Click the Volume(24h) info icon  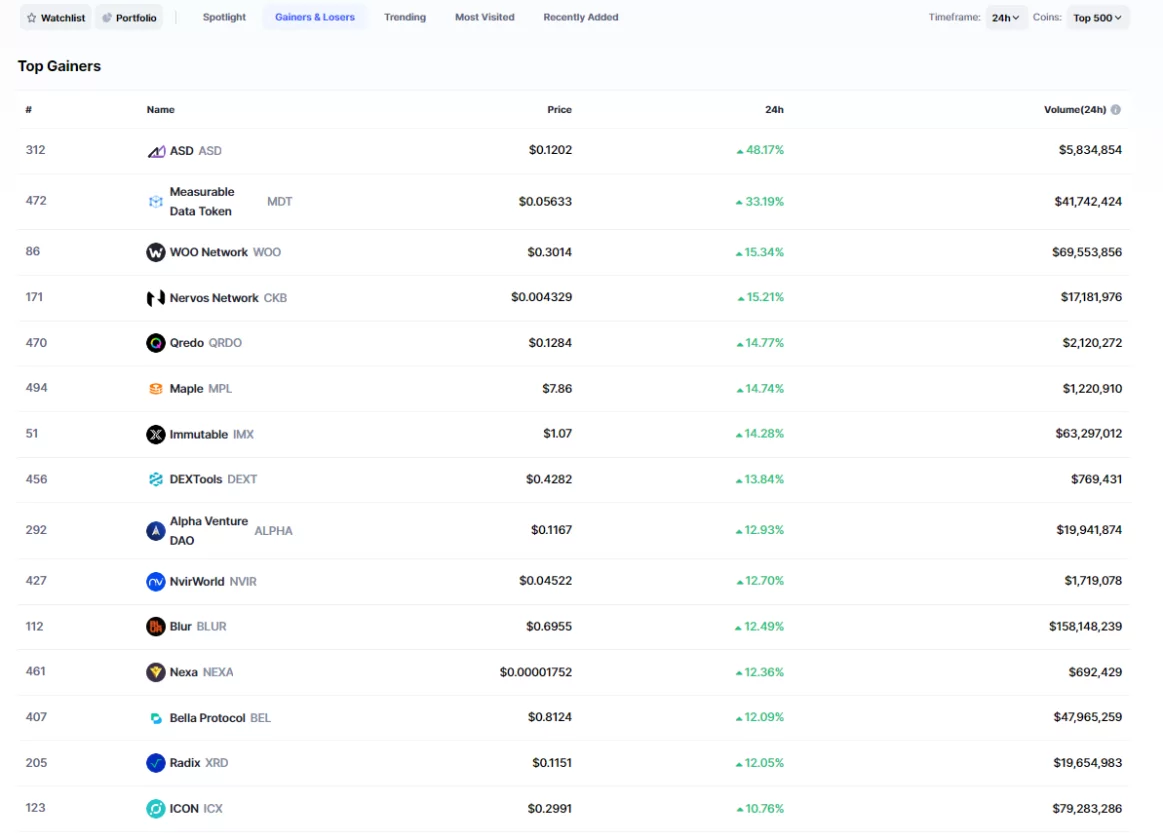1116,110
